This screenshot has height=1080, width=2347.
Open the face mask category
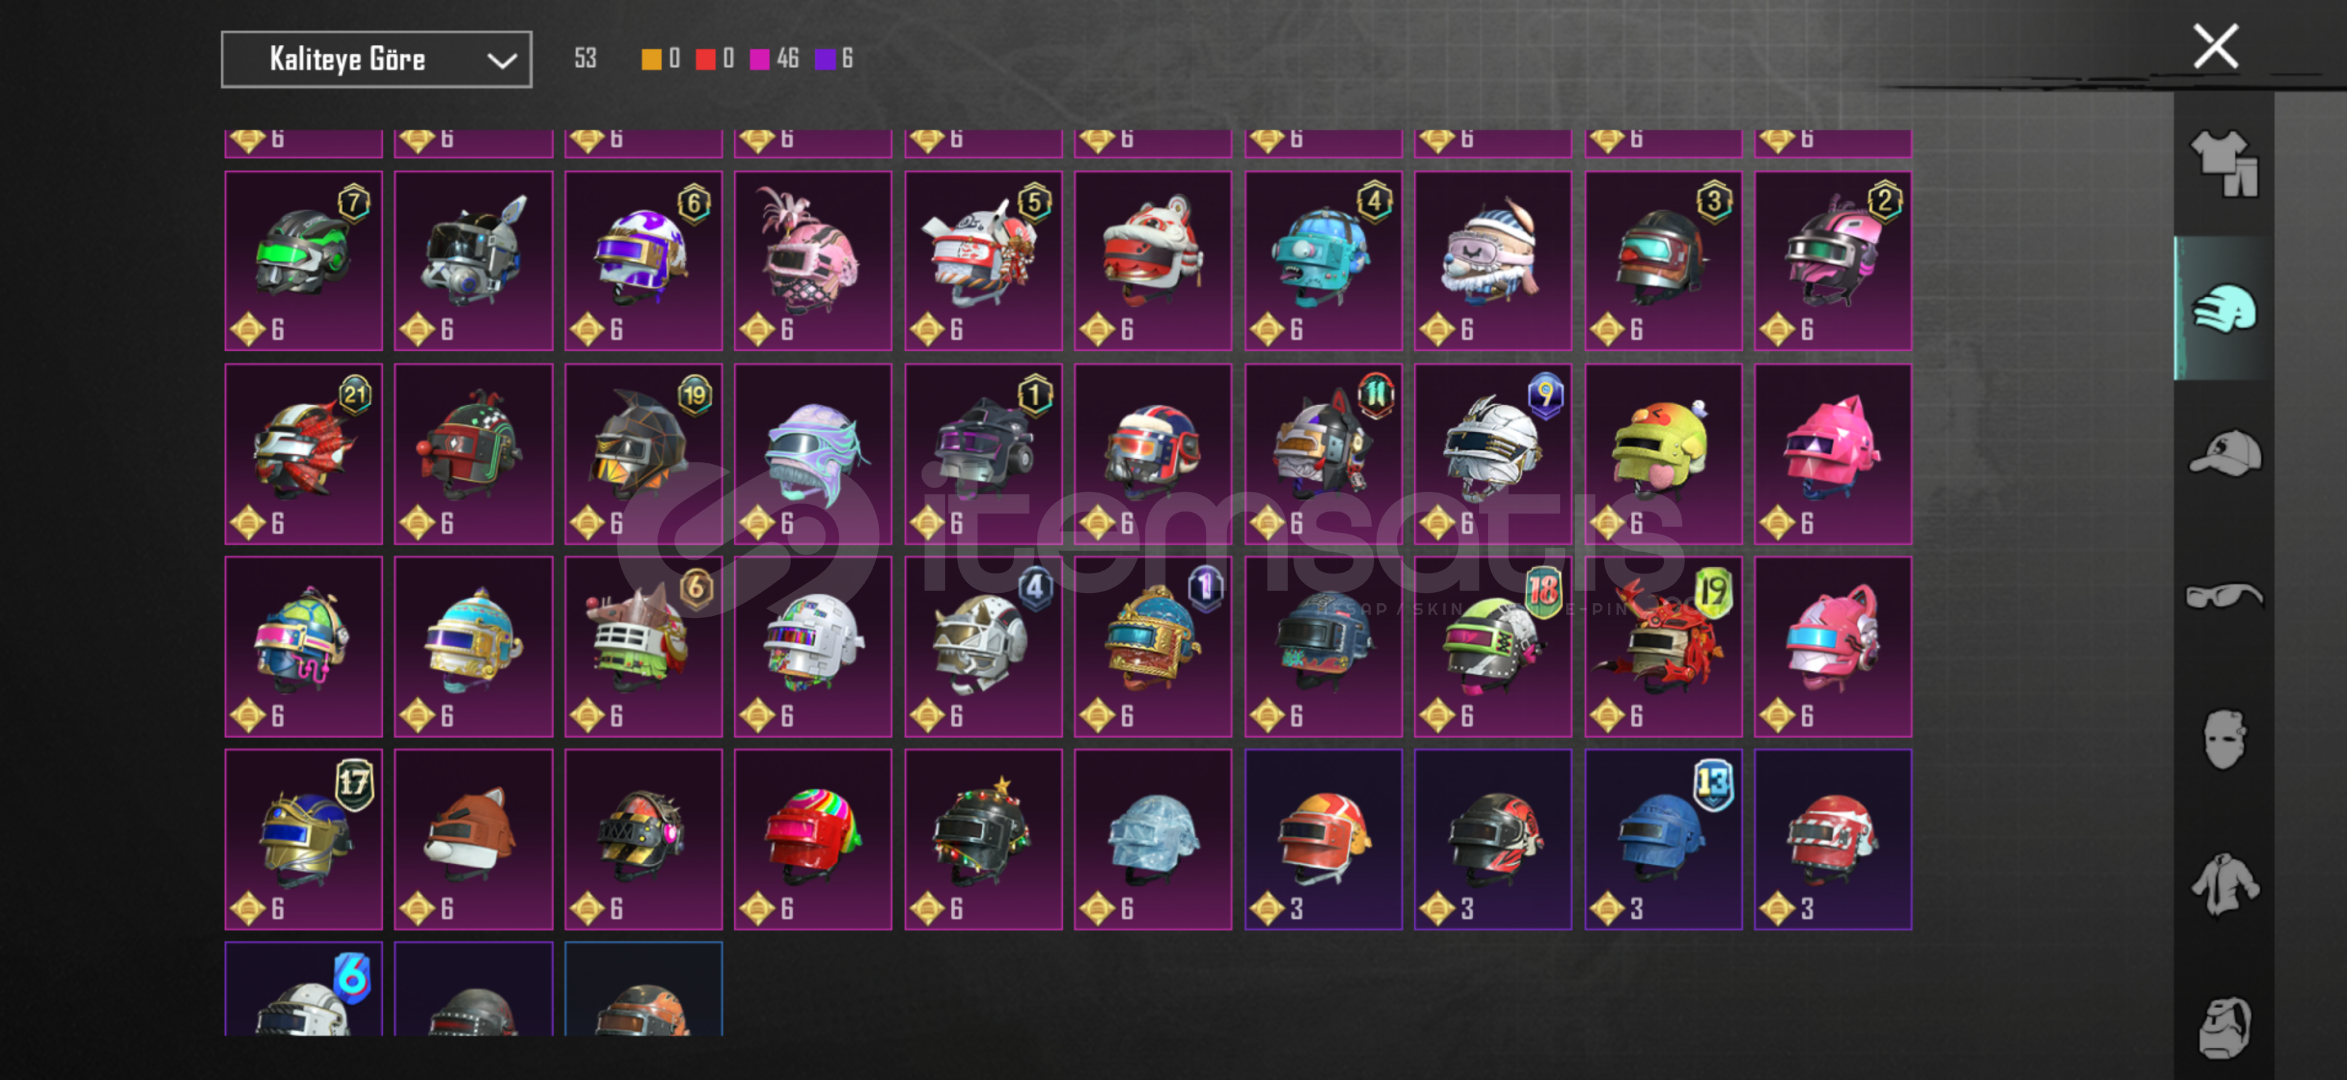2224,739
